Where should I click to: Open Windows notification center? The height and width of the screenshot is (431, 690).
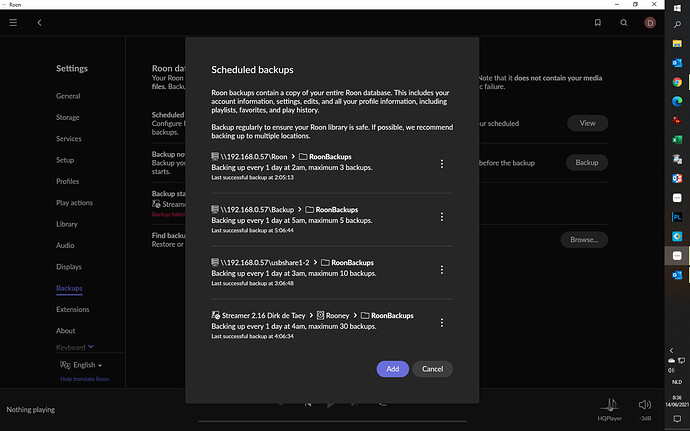point(677,419)
